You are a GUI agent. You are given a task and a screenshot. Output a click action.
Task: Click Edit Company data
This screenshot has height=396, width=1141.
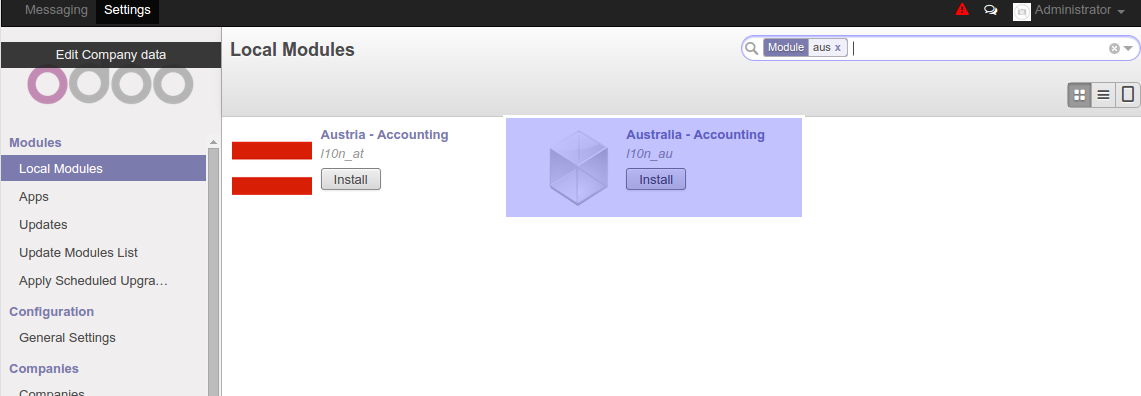(x=111, y=55)
